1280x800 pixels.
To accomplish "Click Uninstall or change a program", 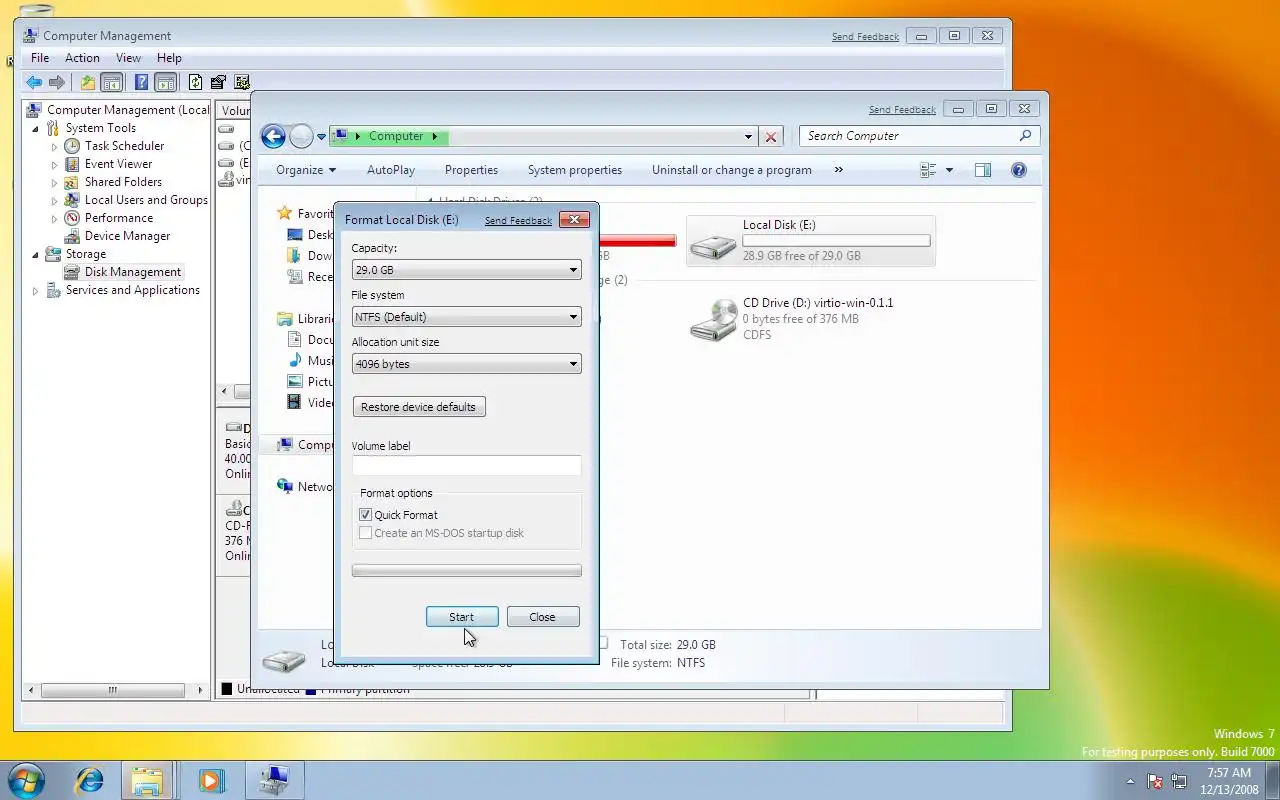I will pos(732,170).
